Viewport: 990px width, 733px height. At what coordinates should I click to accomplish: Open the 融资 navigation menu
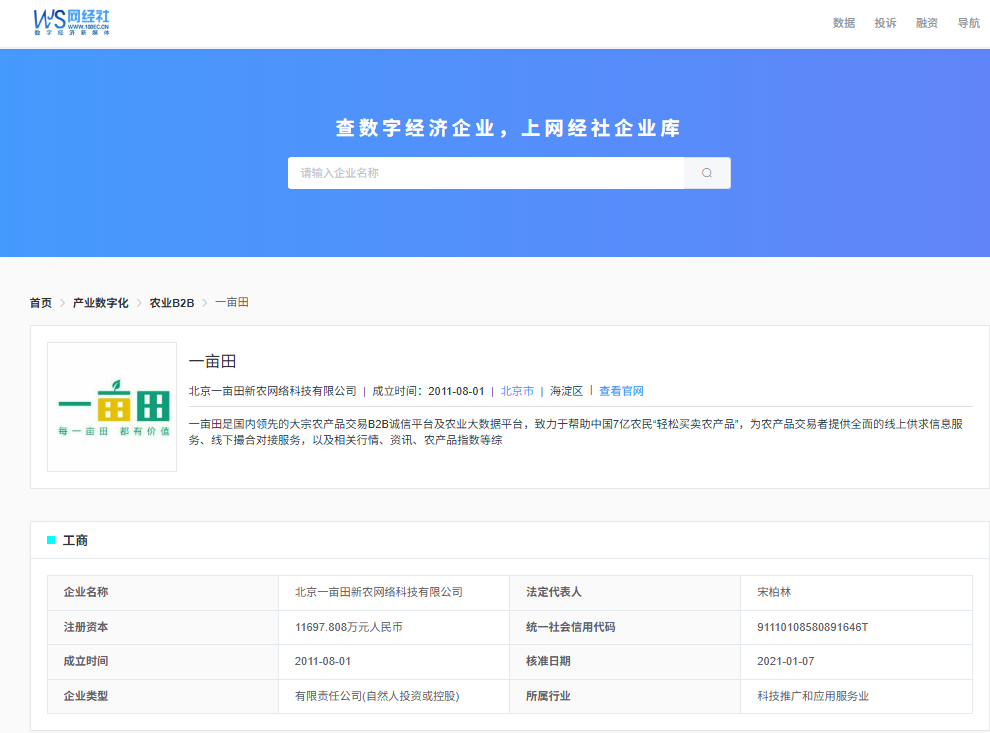click(x=927, y=23)
